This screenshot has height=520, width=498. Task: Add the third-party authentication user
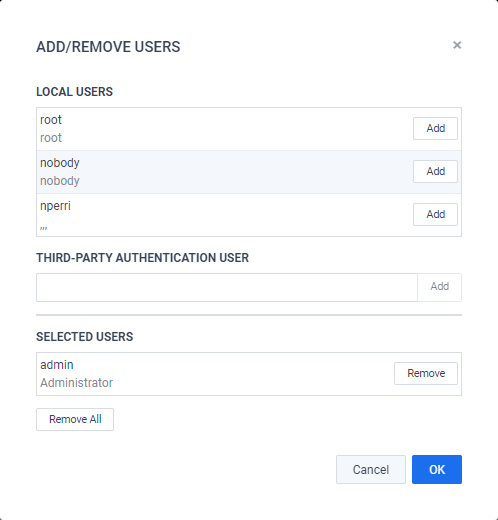(x=439, y=287)
